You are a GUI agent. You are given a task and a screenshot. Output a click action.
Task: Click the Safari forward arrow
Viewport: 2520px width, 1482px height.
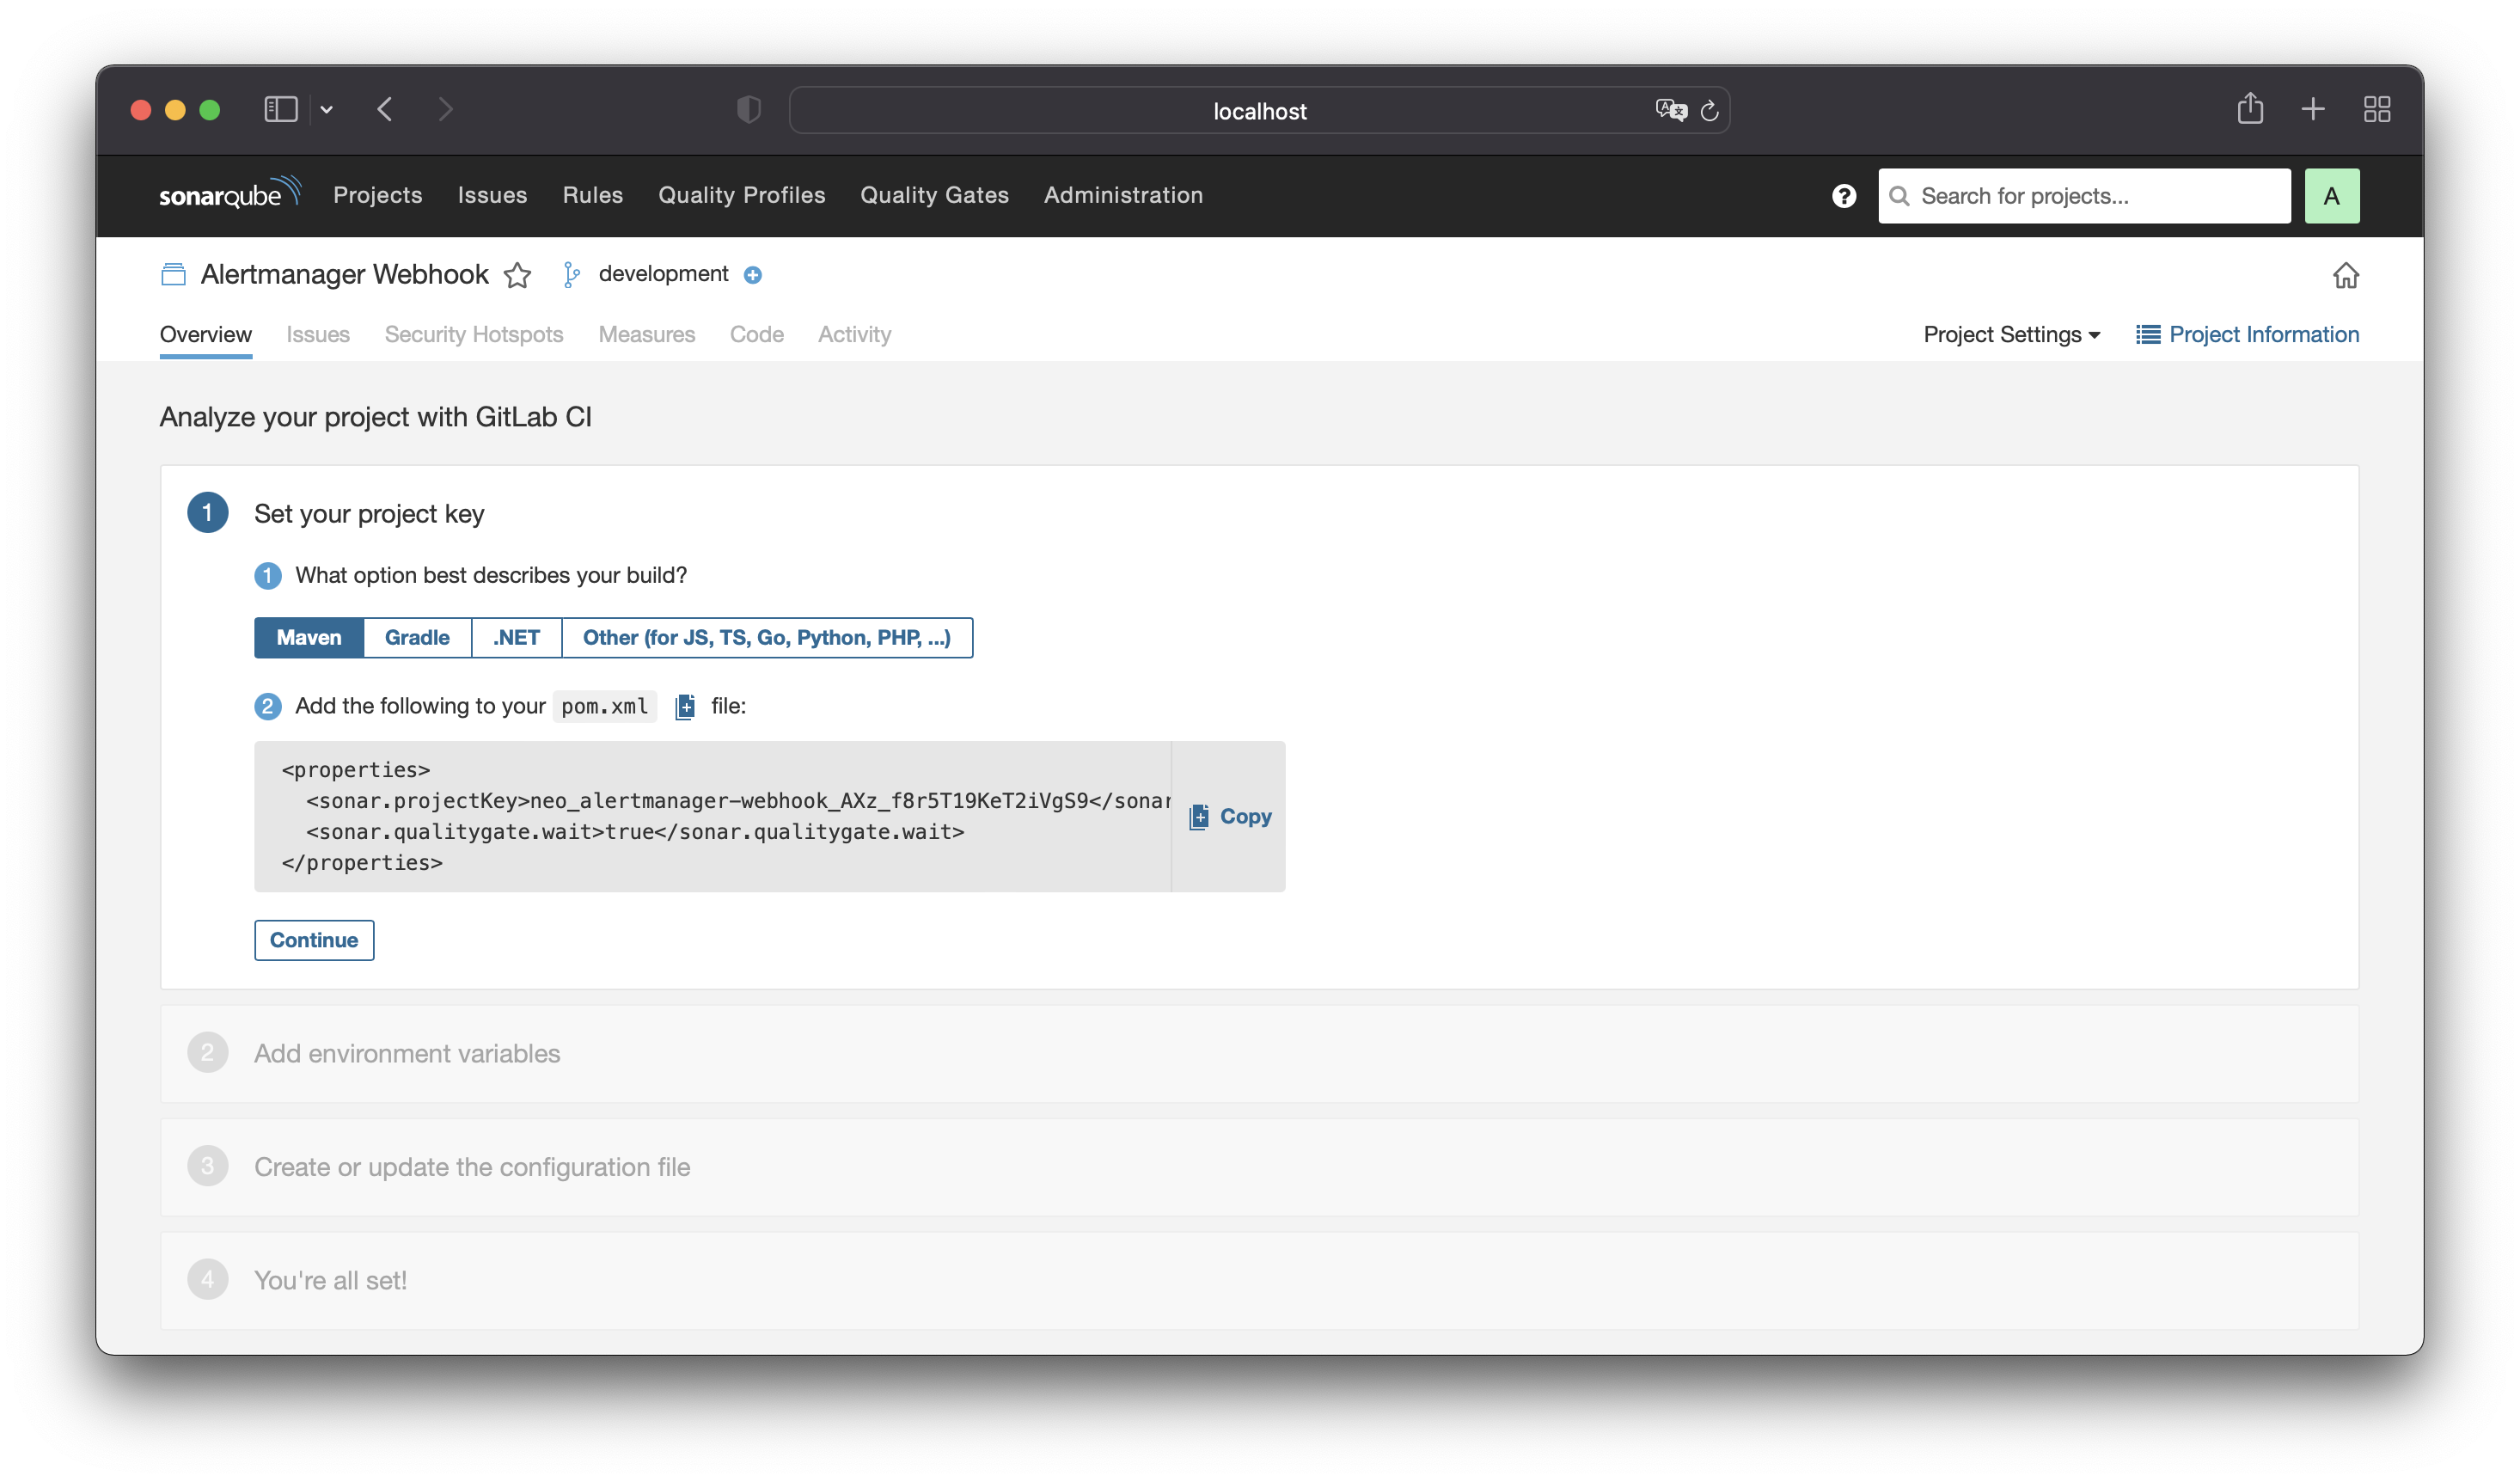(445, 109)
